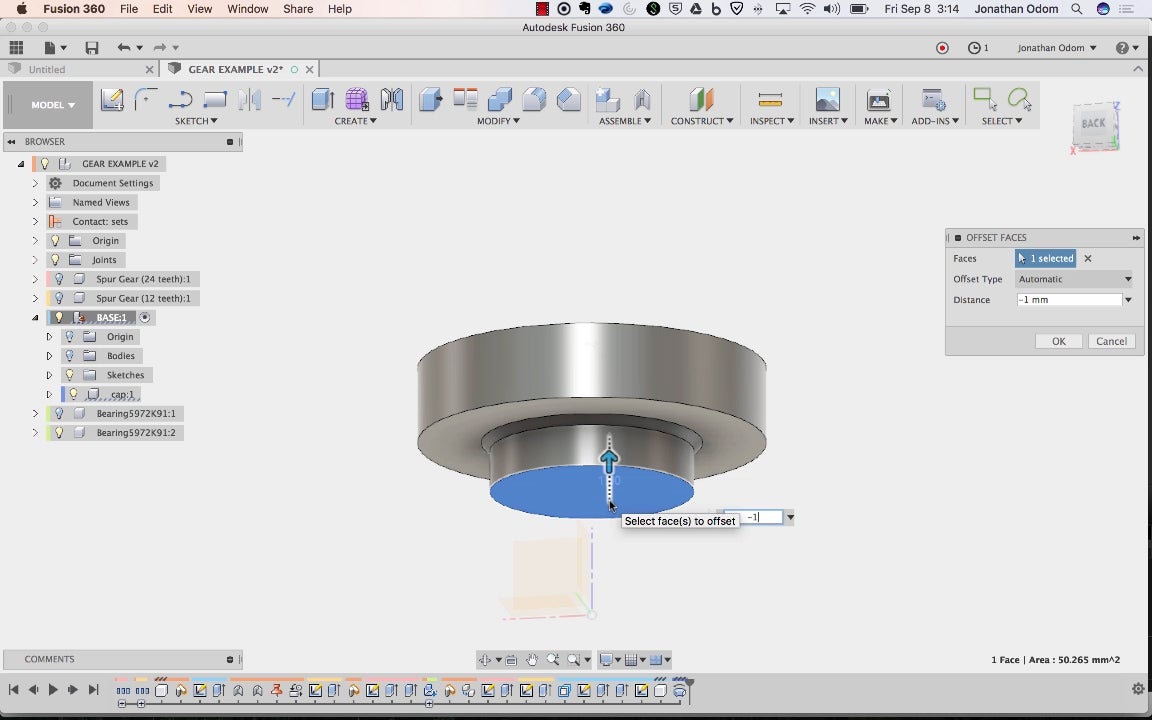Select the Extrude tool in Create group
This screenshot has height=720, width=1152.
[322, 99]
